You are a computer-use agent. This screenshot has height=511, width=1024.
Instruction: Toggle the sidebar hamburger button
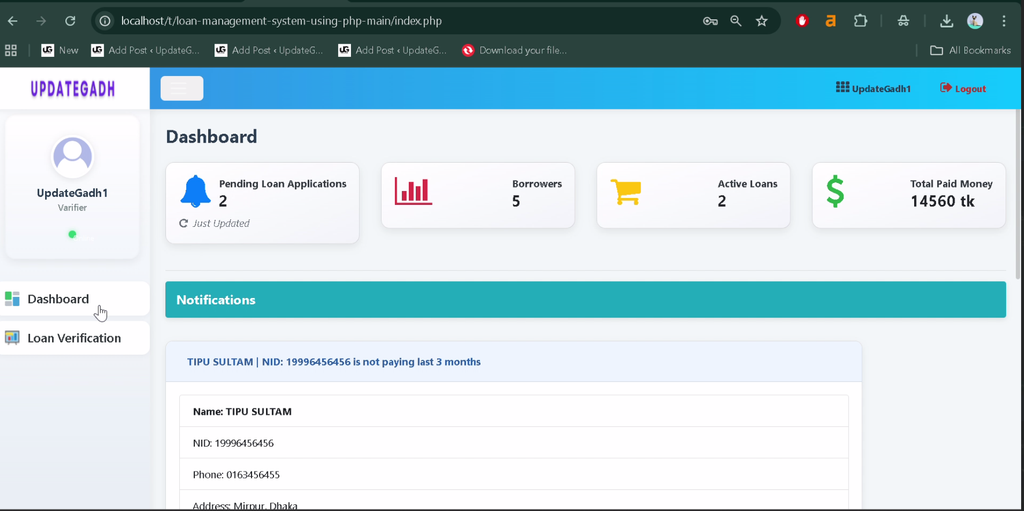(182, 88)
